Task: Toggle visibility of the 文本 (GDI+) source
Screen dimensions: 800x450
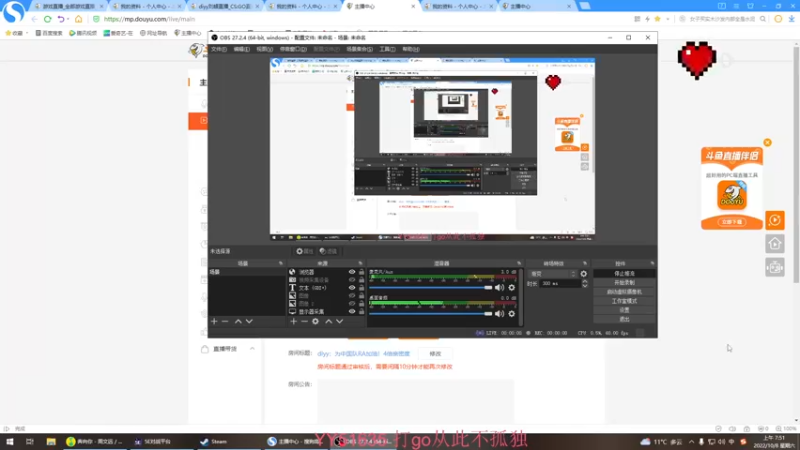Action: click(352, 288)
